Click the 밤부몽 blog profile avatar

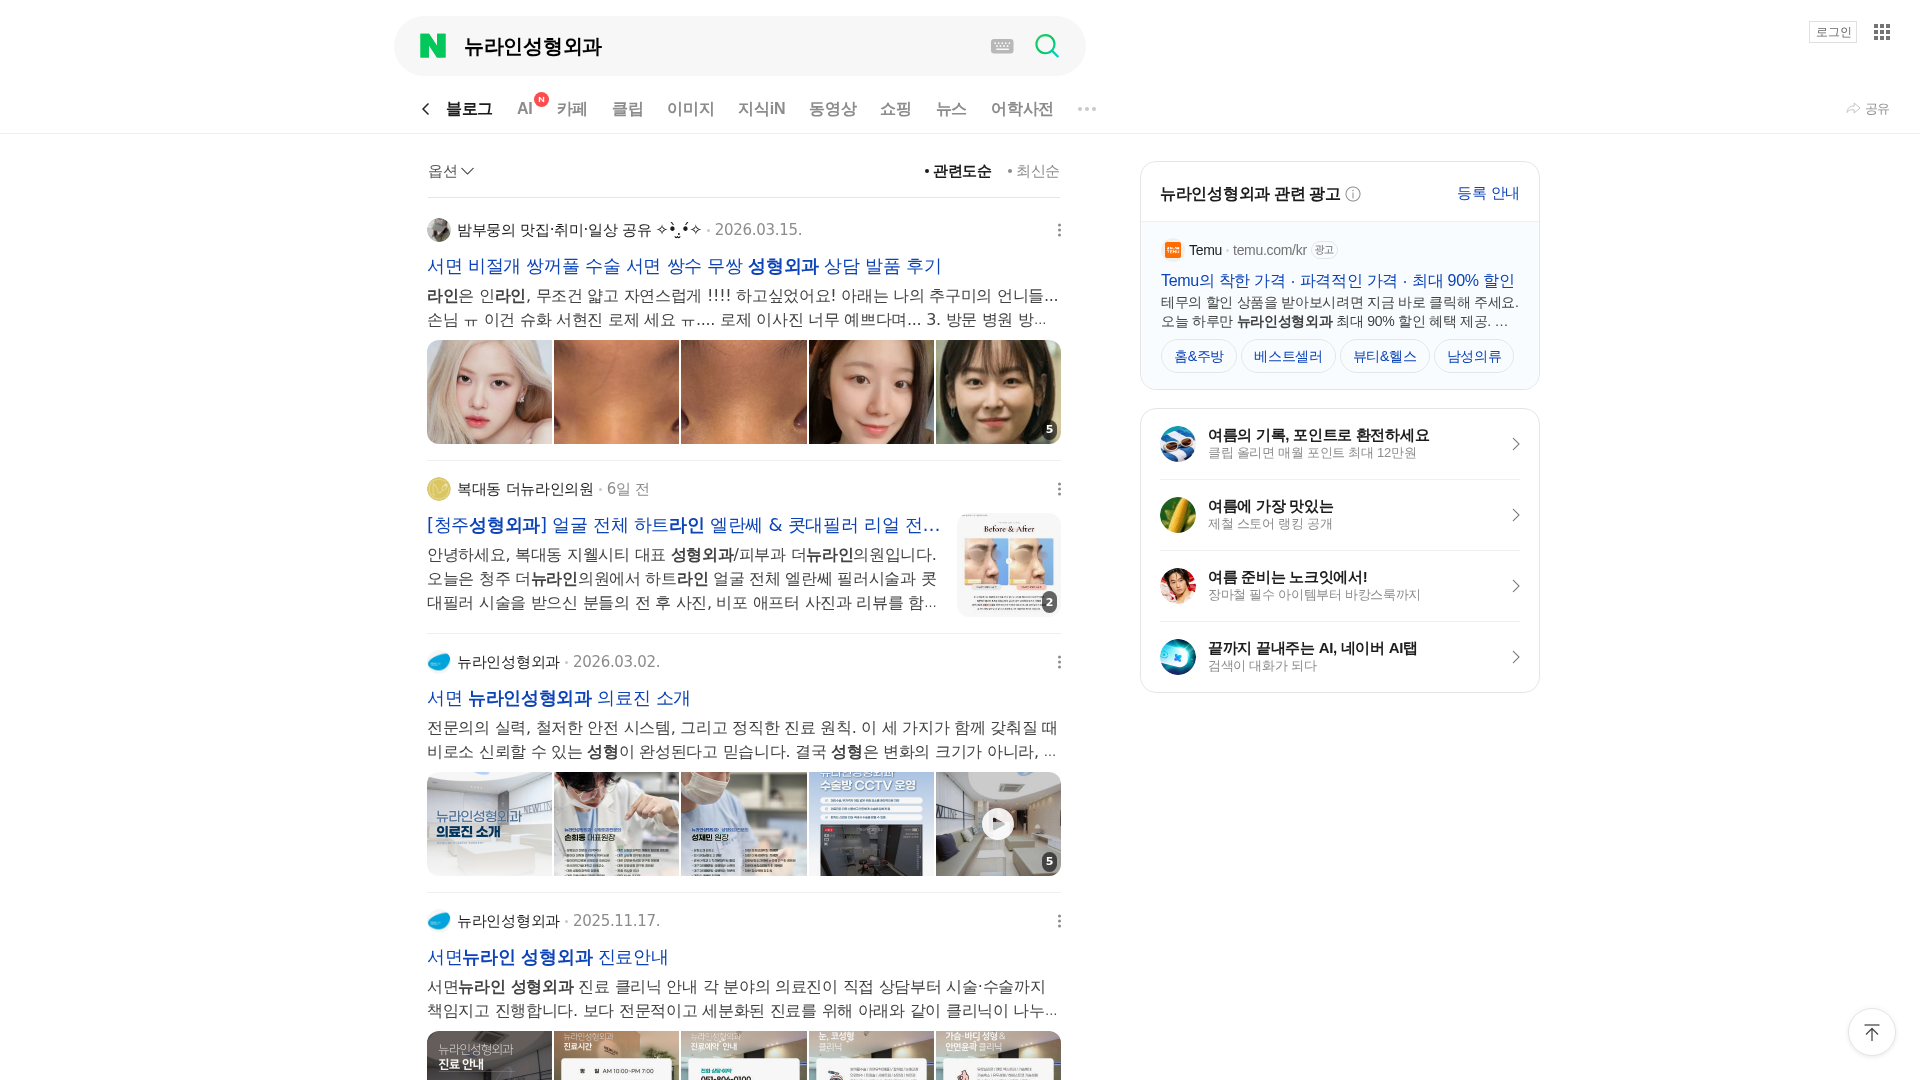(x=439, y=230)
